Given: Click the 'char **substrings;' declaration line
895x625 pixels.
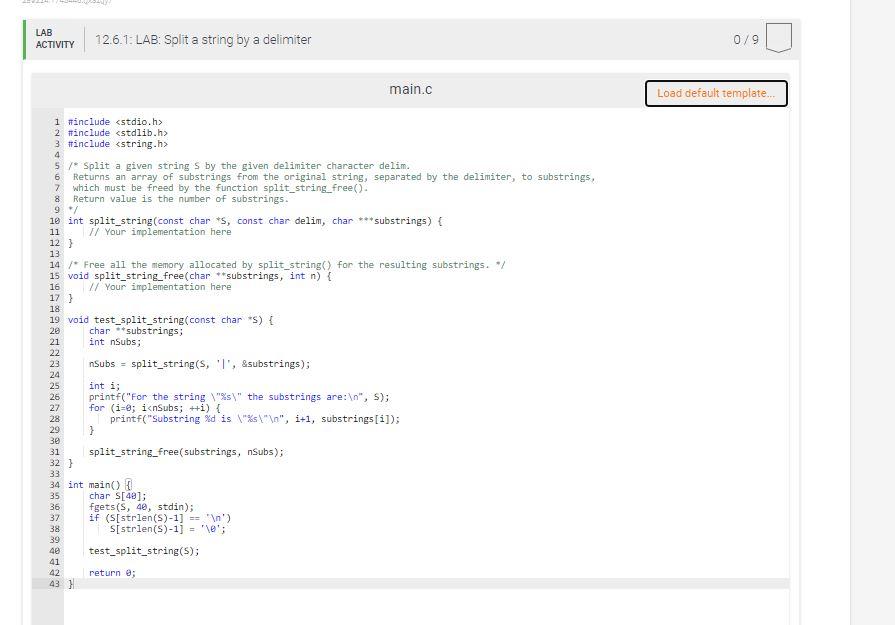Looking at the screenshot, I should [x=136, y=330].
